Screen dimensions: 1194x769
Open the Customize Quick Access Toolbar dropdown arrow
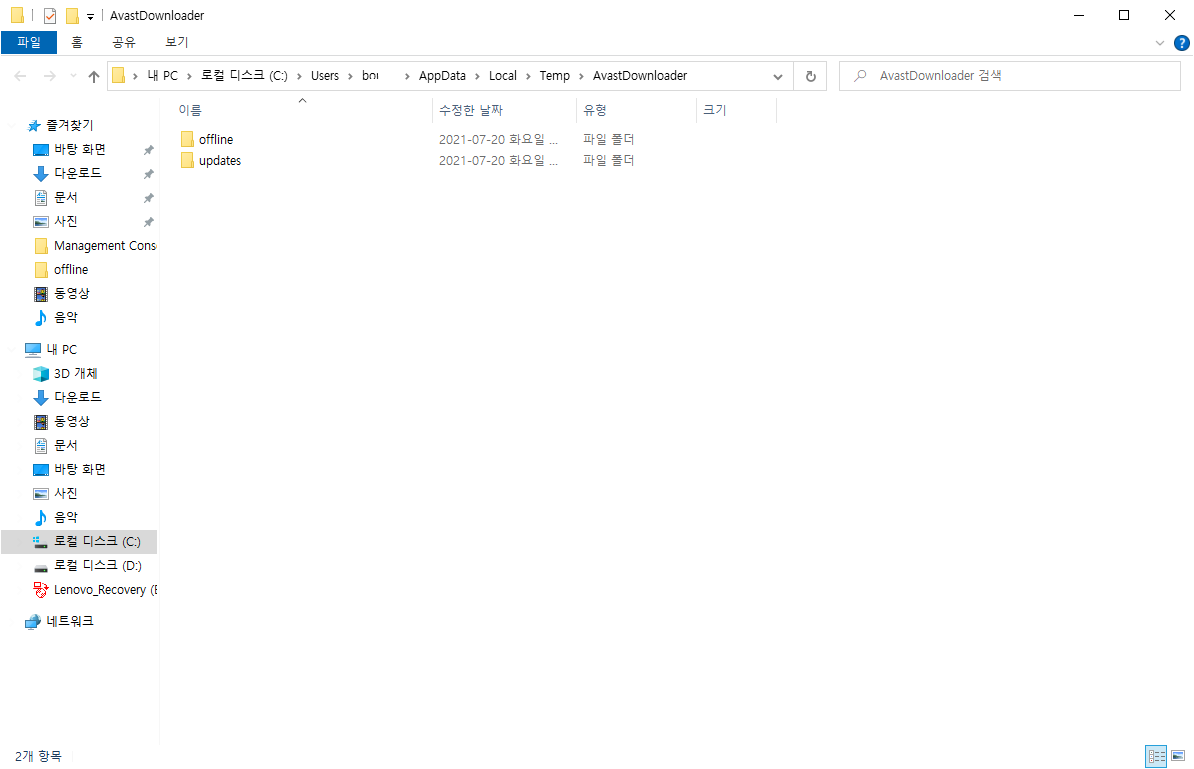click(90, 16)
